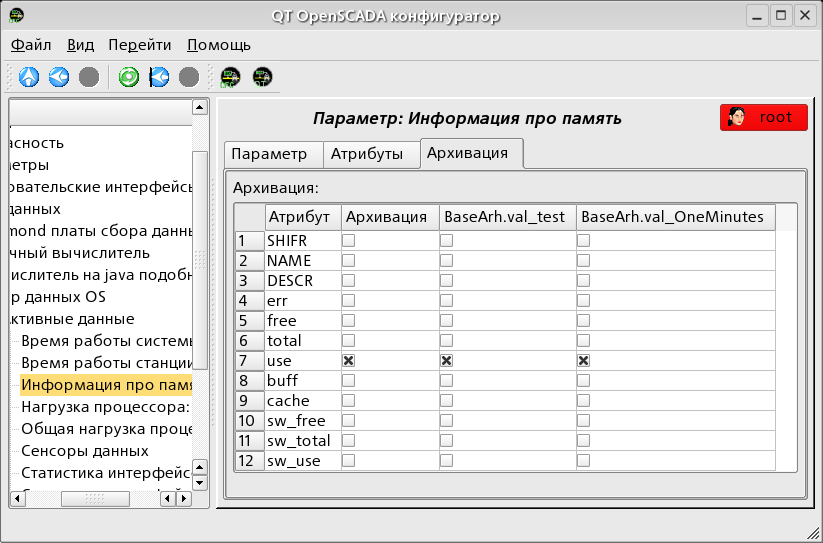Image resolution: width=823 pixels, height=543 pixels.
Task: Select Нагрузка процессора tree item
Action: (x=105, y=407)
